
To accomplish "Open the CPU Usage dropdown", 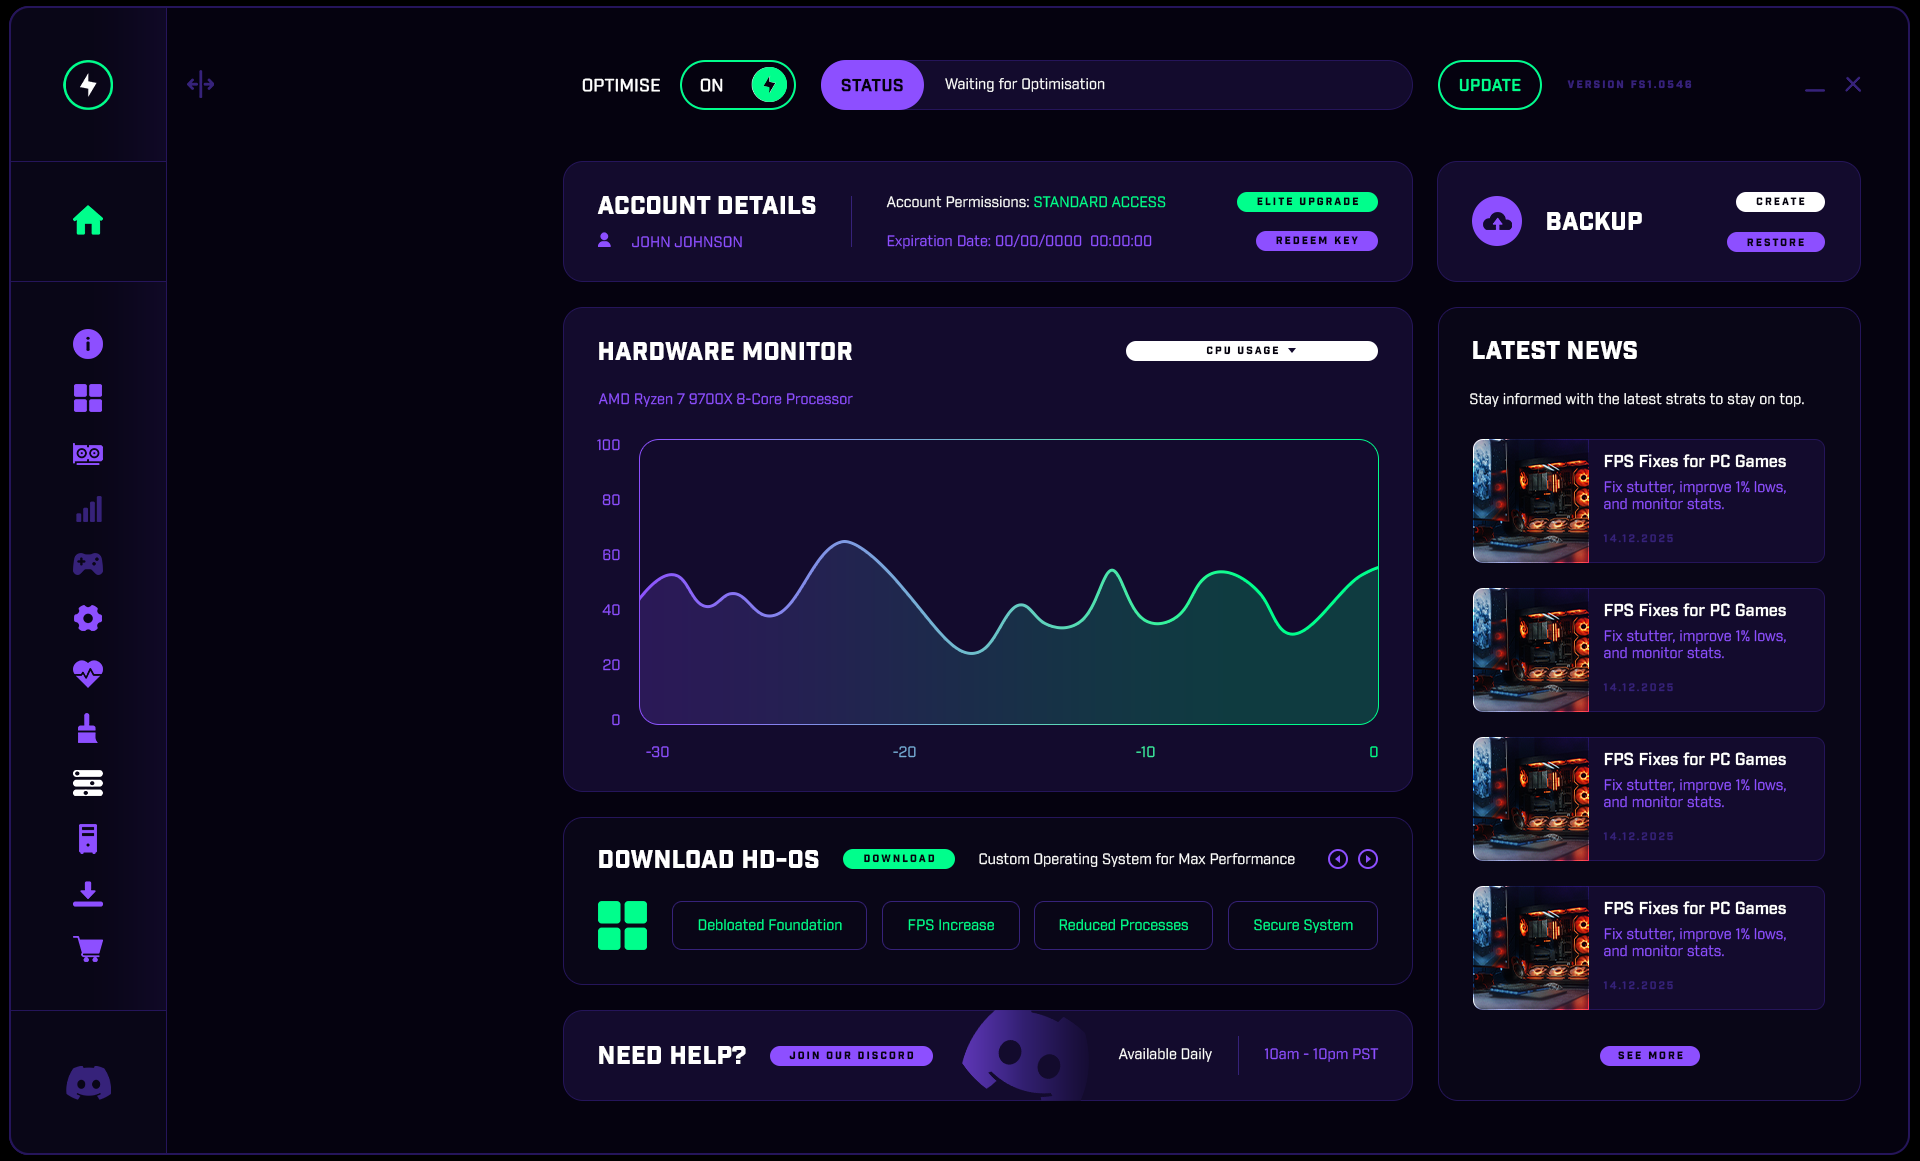I will click(1251, 351).
